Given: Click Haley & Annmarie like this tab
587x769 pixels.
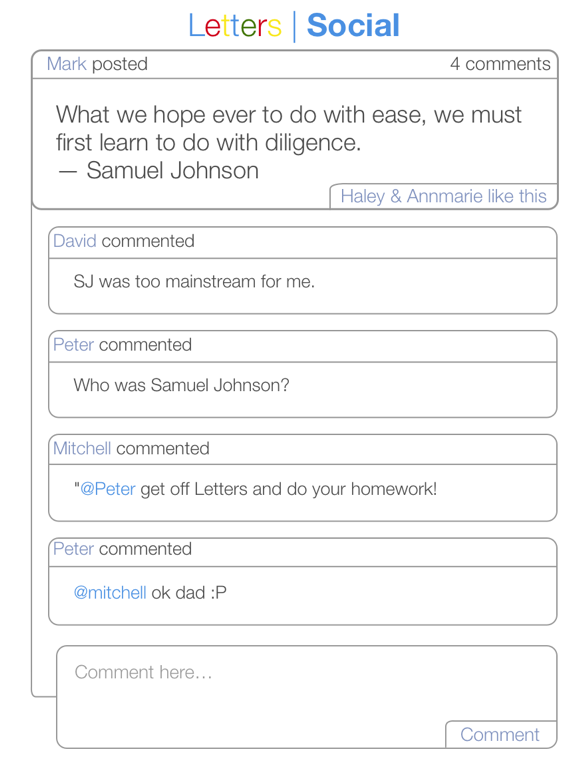Looking at the screenshot, I should 444,196.
